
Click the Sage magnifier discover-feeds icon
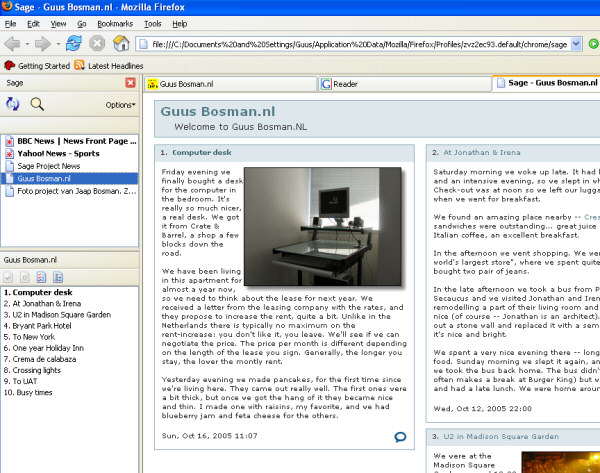point(37,104)
